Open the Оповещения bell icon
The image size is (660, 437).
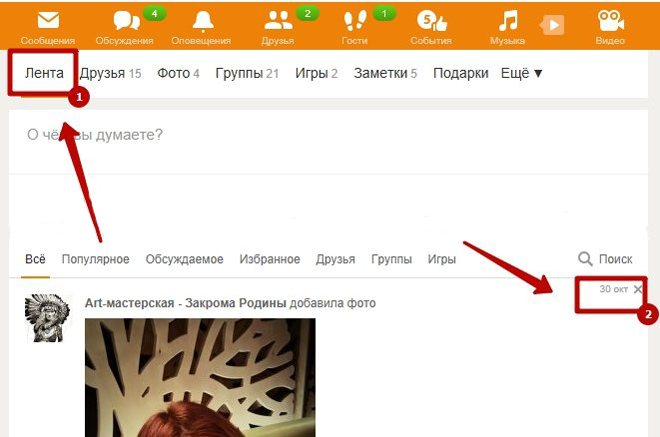click(x=203, y=21)
